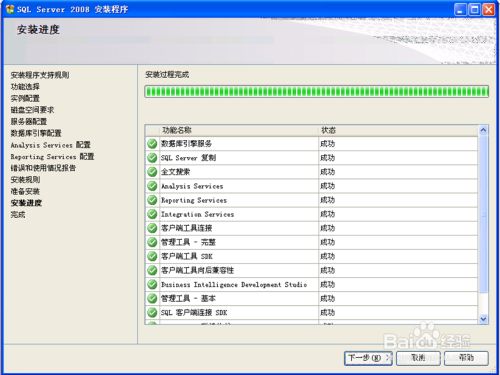This screenshot has height=375, width=500.
Task: Select the 完成 step in the sidebar
Action: point(18,214)
